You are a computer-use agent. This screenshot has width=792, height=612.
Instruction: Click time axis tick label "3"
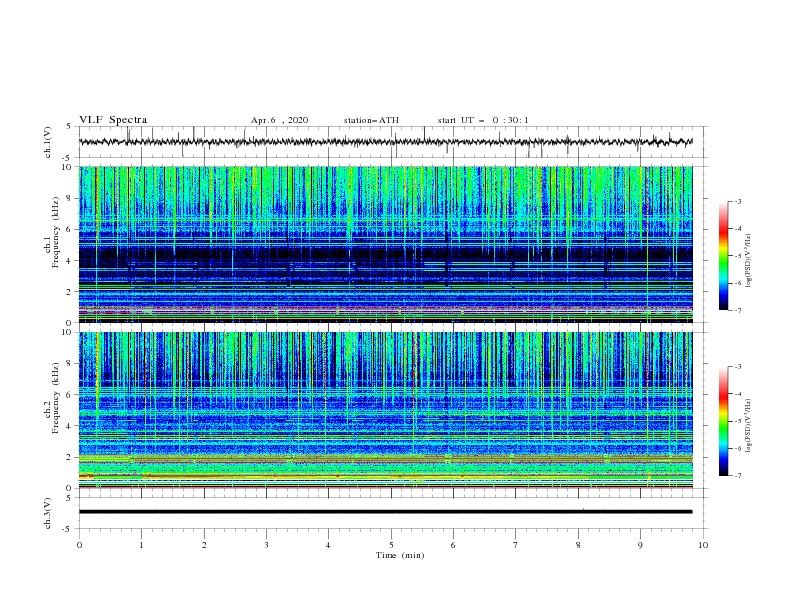pos(266,545)
